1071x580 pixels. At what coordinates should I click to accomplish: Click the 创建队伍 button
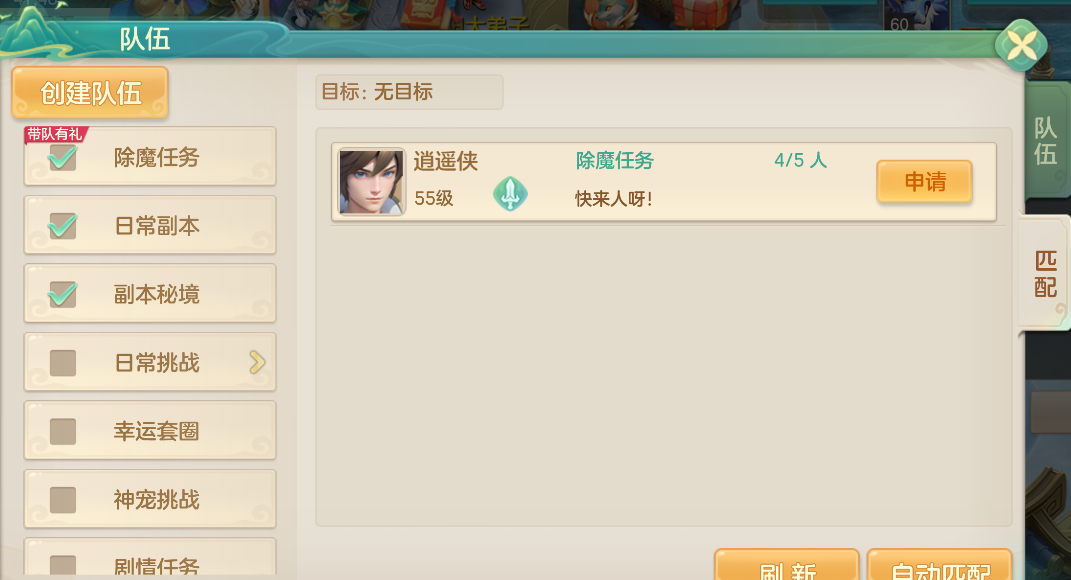90,92
